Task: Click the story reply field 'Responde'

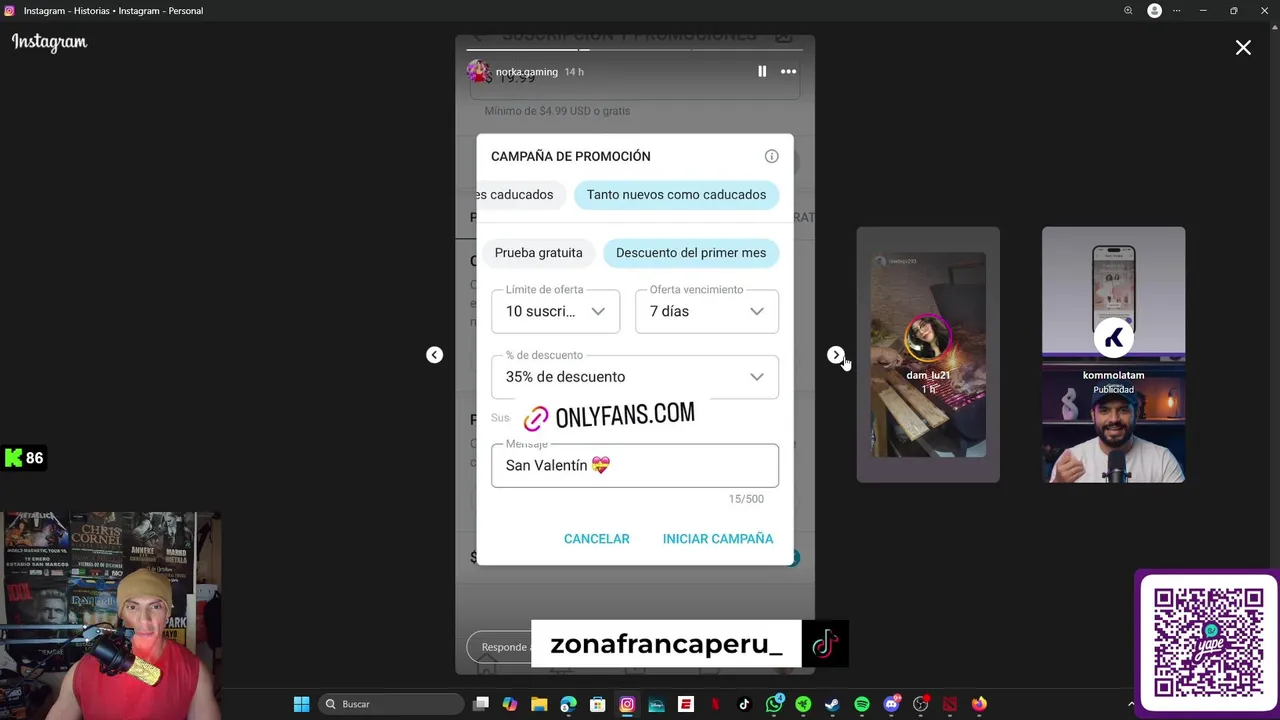Action: 501,647
